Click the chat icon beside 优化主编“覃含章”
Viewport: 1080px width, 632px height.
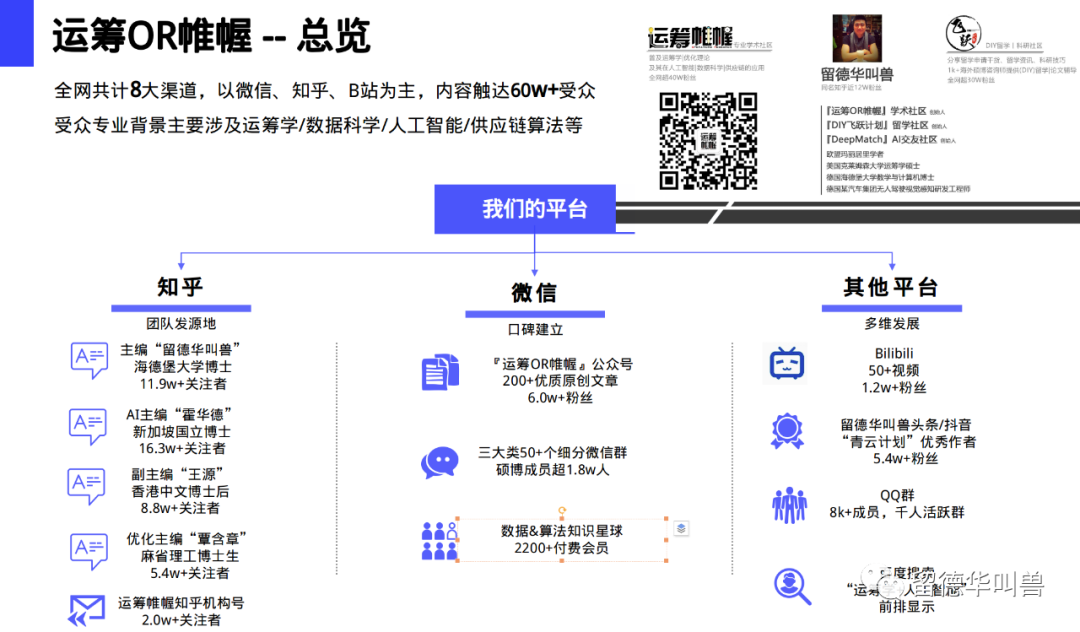(89, 551)
